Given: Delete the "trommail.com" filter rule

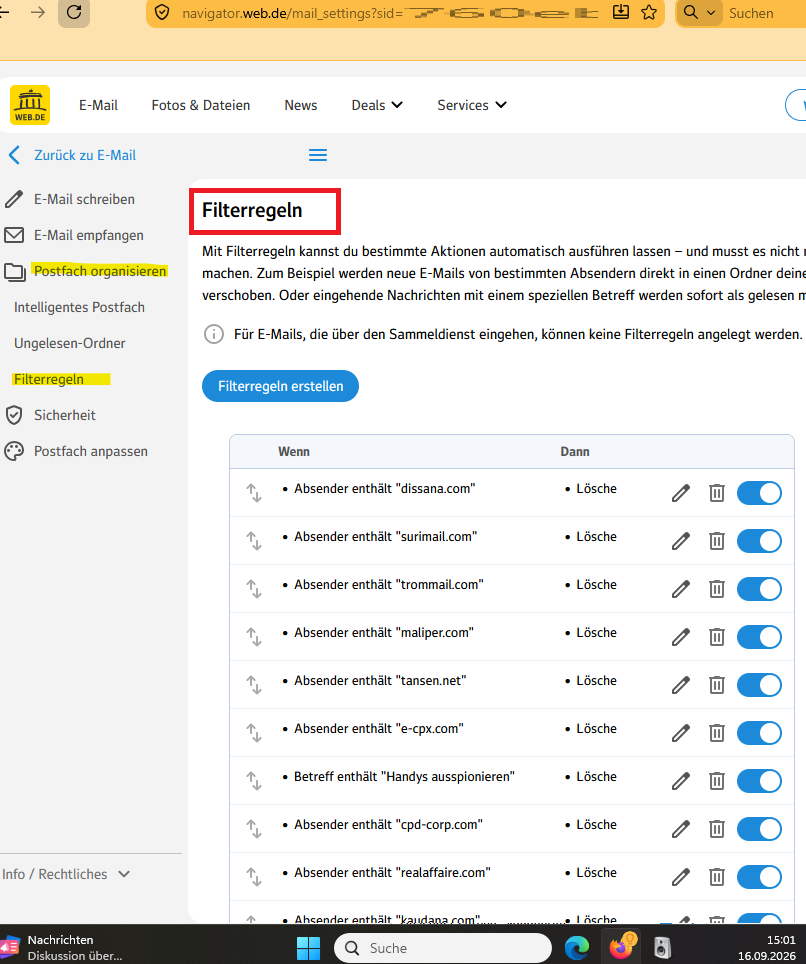Looking at the screenshot, I should [717, 589].
